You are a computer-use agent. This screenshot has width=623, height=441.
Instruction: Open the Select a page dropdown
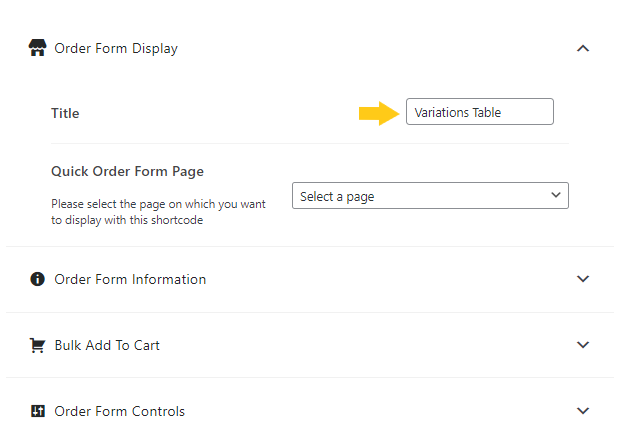(430, 195)
